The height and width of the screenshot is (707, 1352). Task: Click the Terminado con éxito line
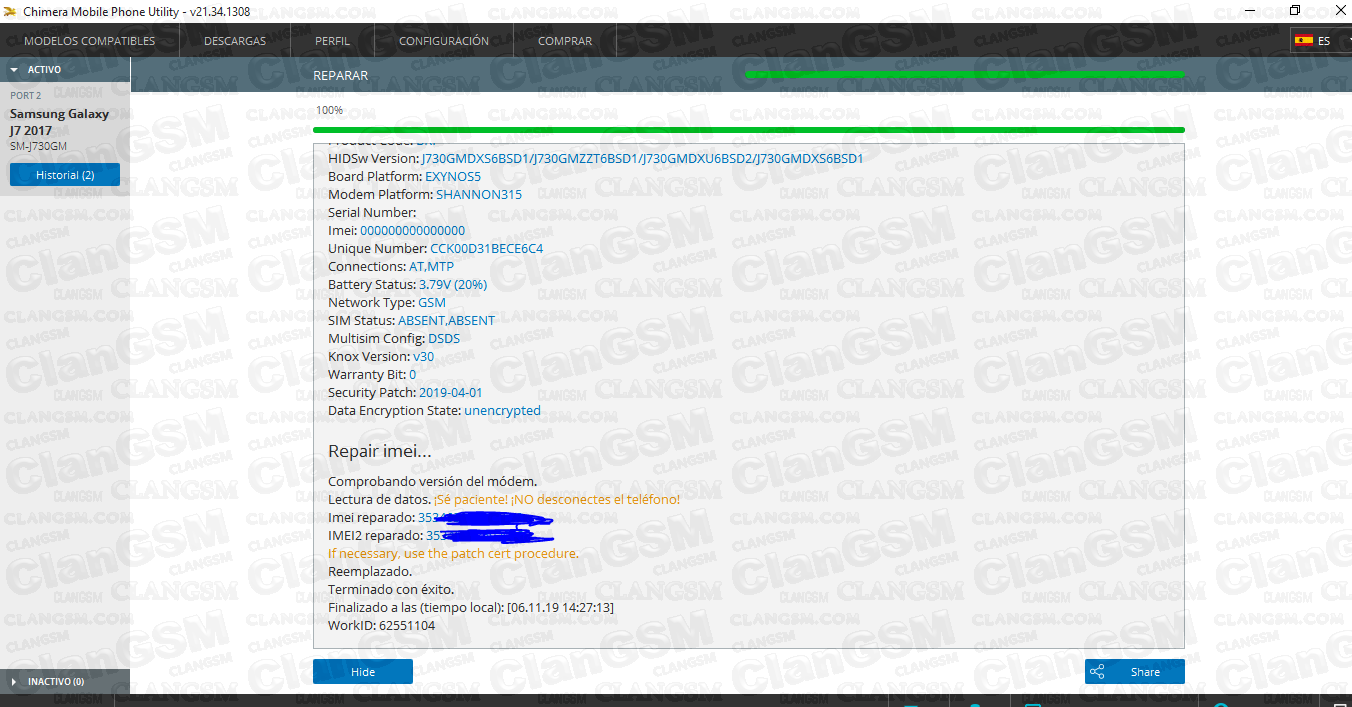[391, 590]
